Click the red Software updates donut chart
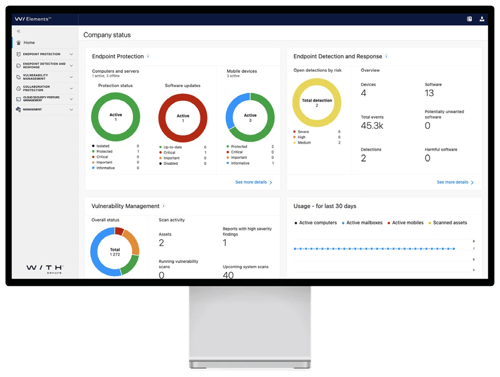 click(x=183, y=118)
